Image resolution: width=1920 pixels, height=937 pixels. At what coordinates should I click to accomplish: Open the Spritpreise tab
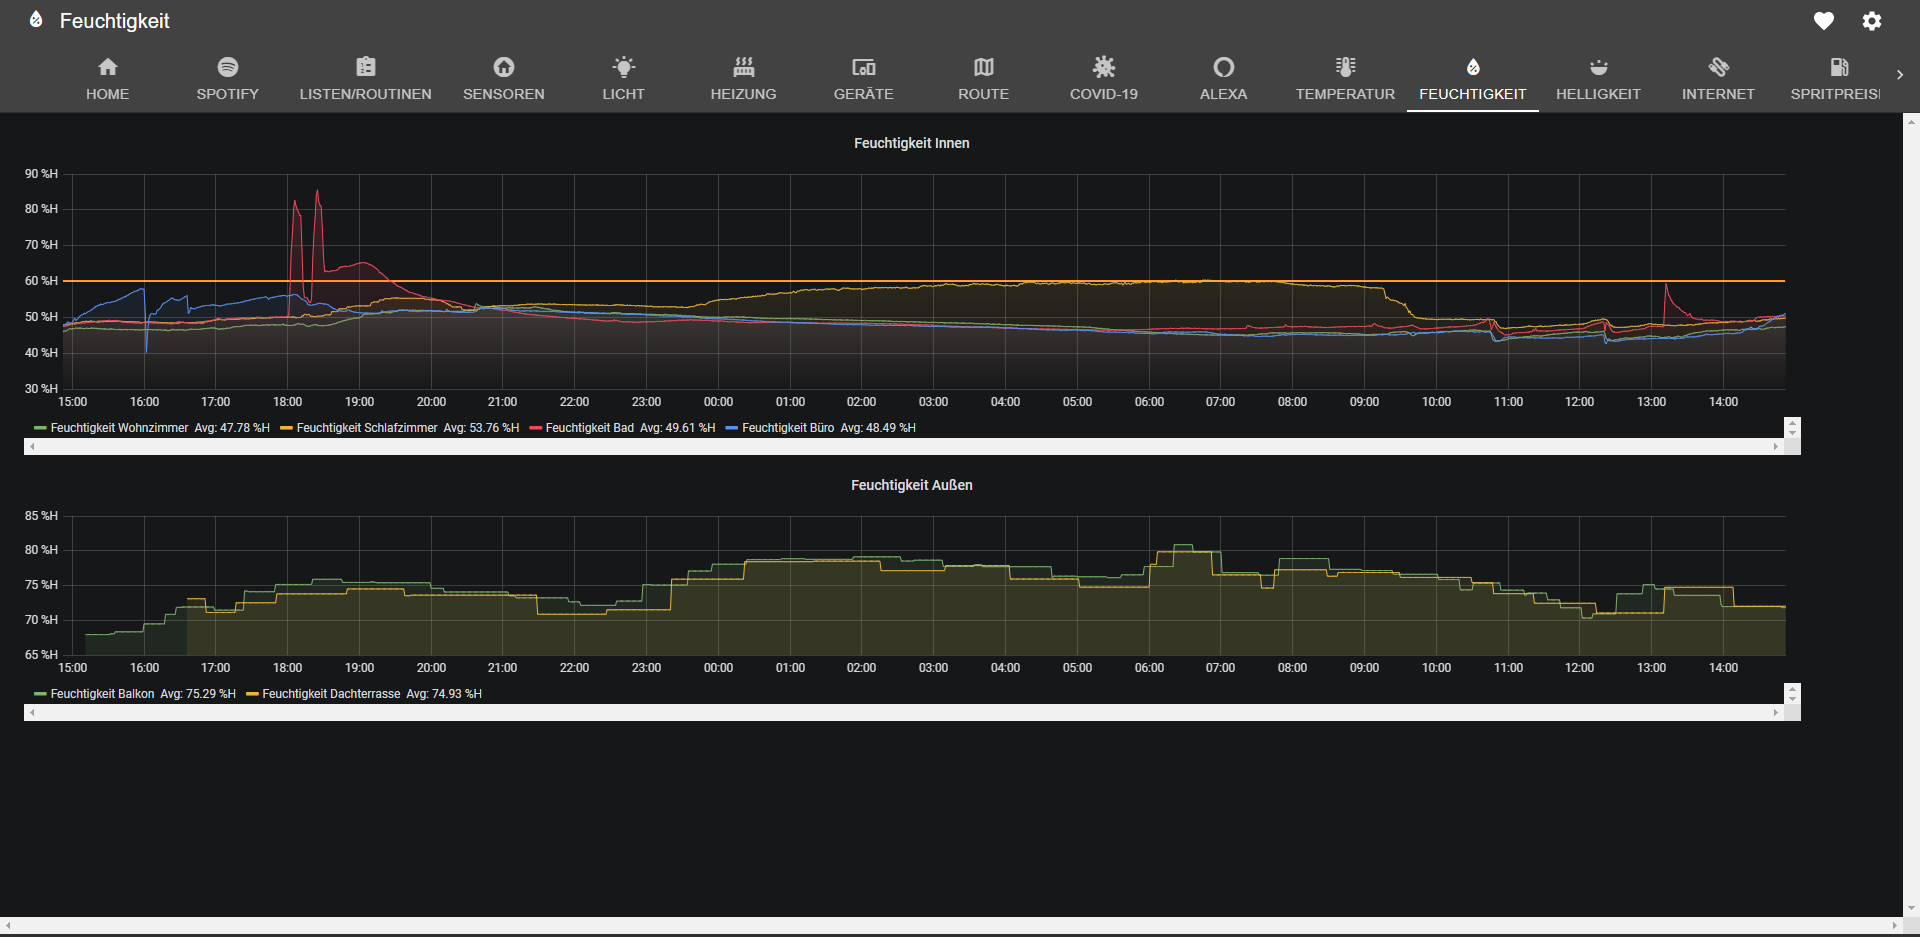pyautogui.click(x=1835, y=81)
